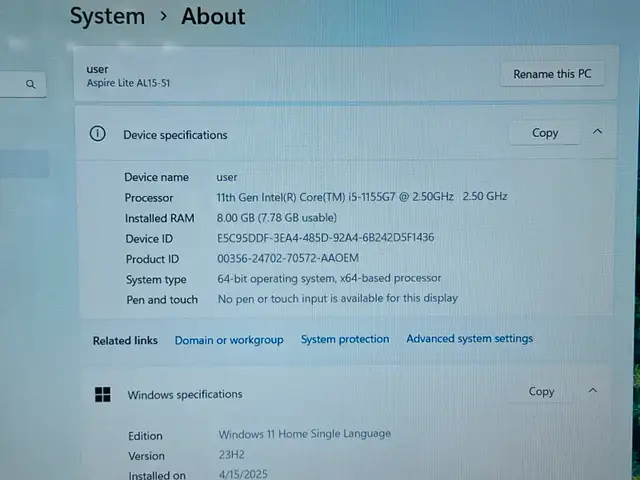Select the Version value 23H2

(x=231, y=455)
